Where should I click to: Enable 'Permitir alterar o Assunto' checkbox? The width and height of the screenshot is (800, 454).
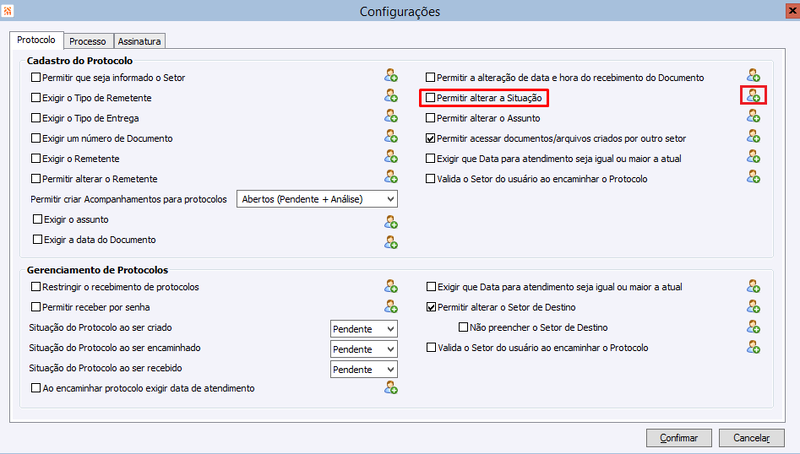point(431,118)
